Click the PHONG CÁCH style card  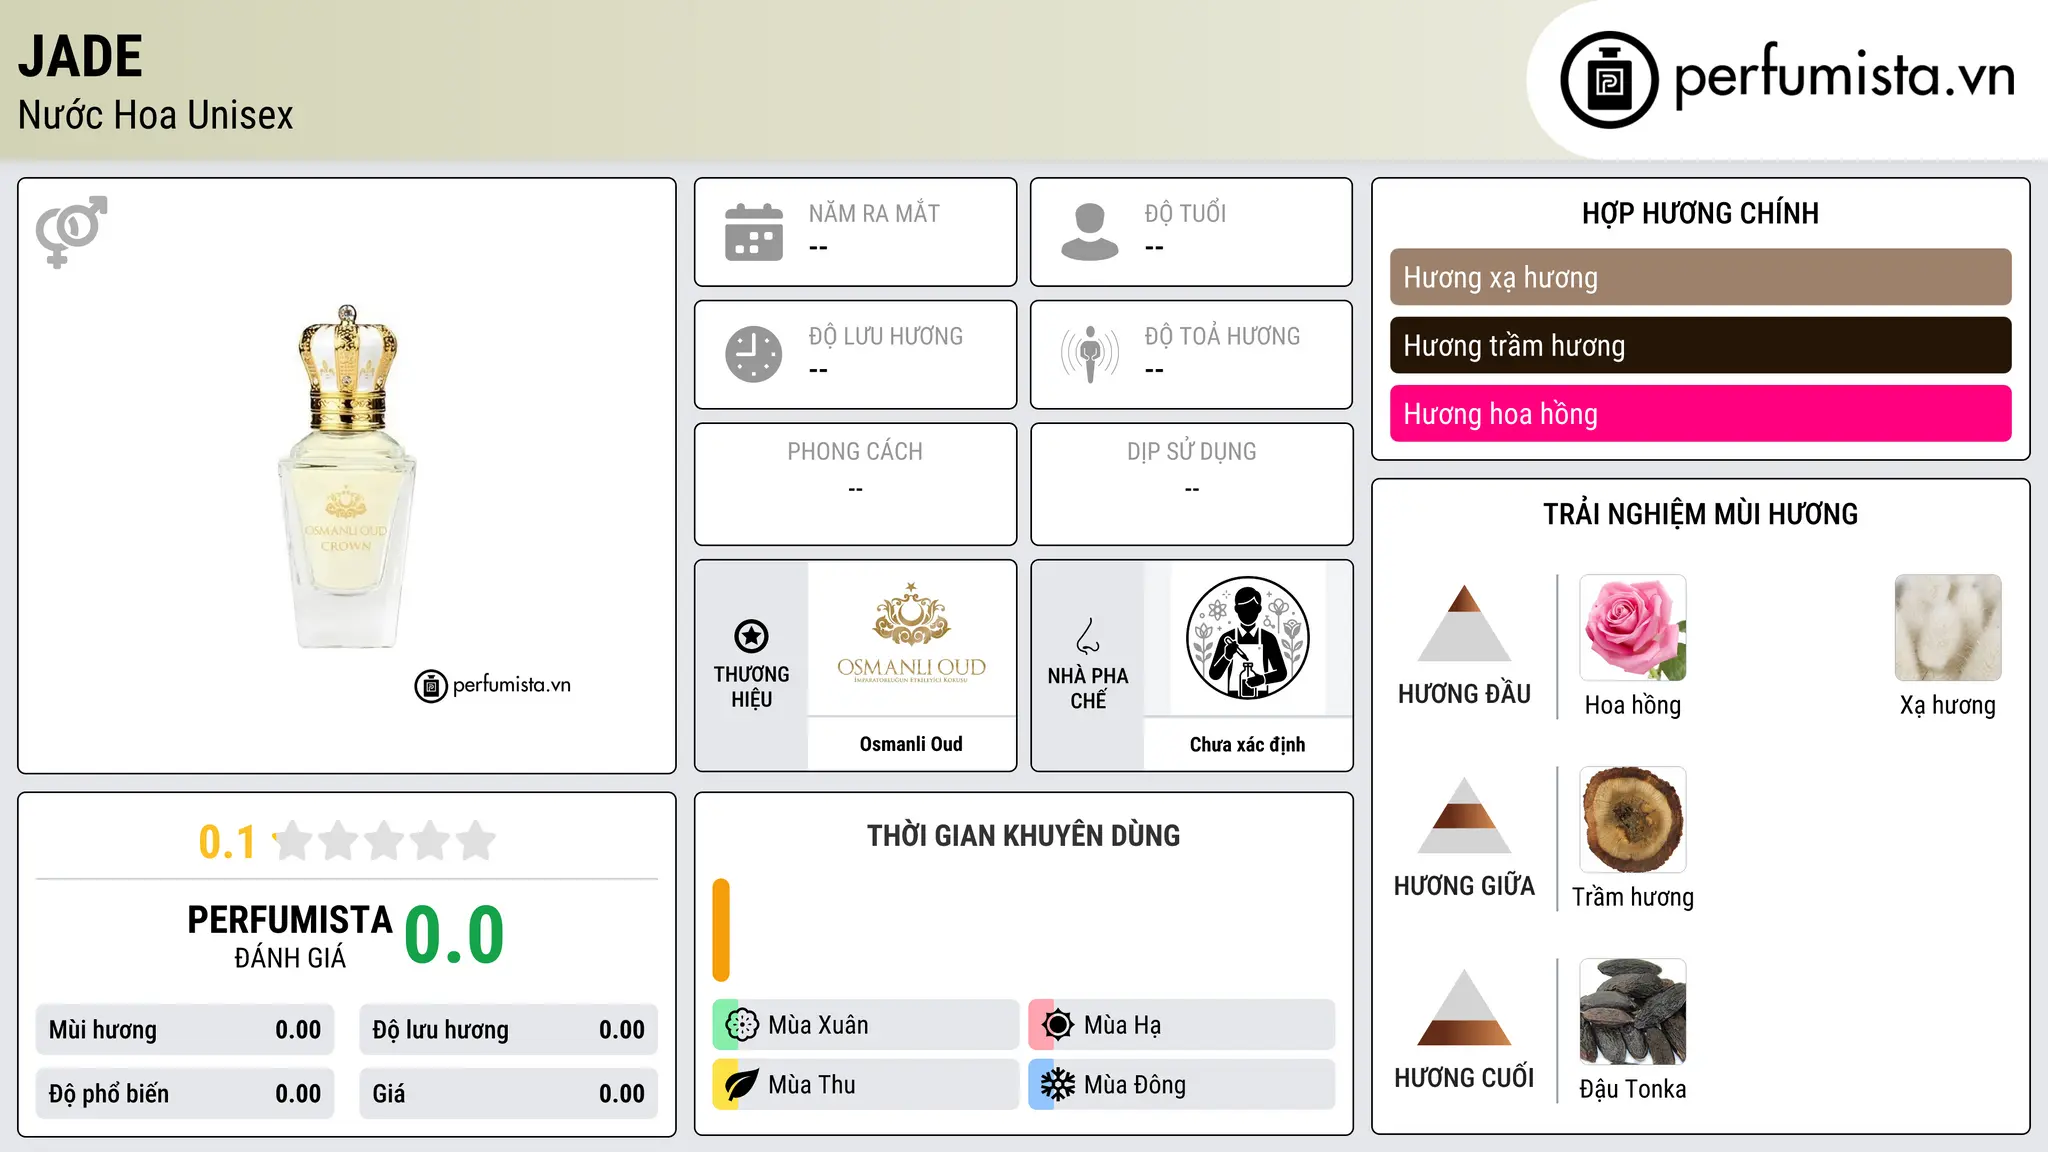[855, 484]
